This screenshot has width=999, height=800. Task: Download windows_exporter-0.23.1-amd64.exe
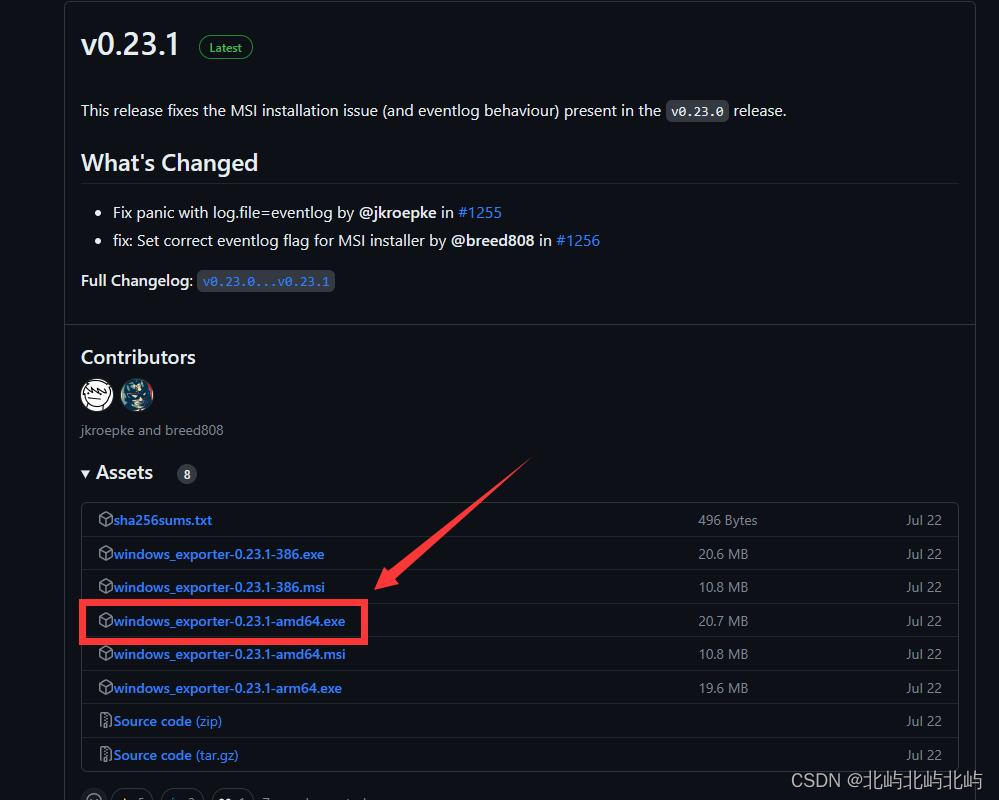coord(229,621)
